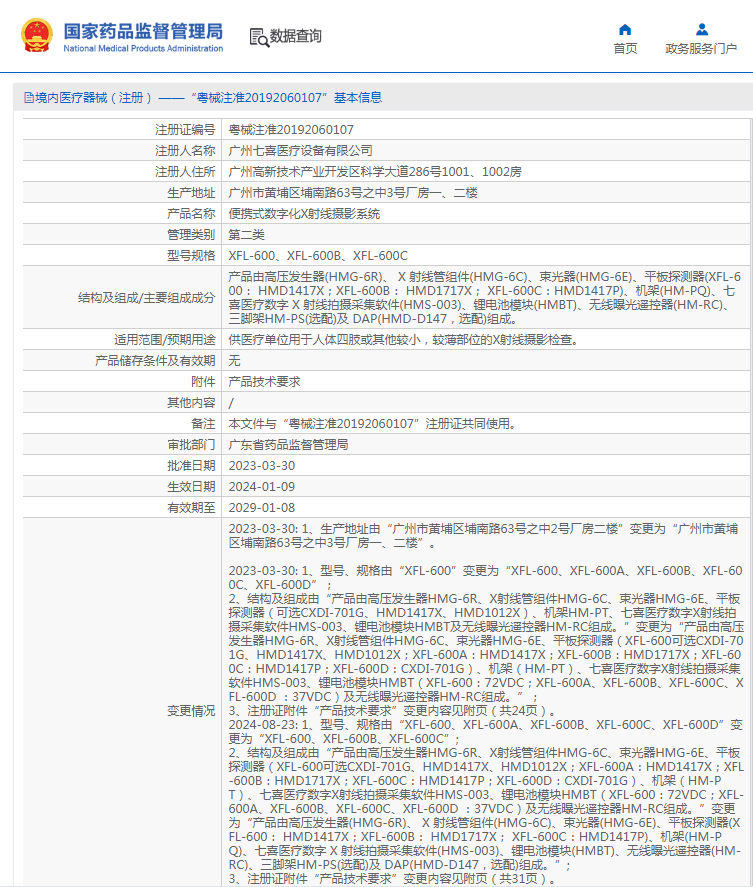This screenshot has height=887, width=753.
Task: Click the 型号规格 label
Action: pos(191,256)
